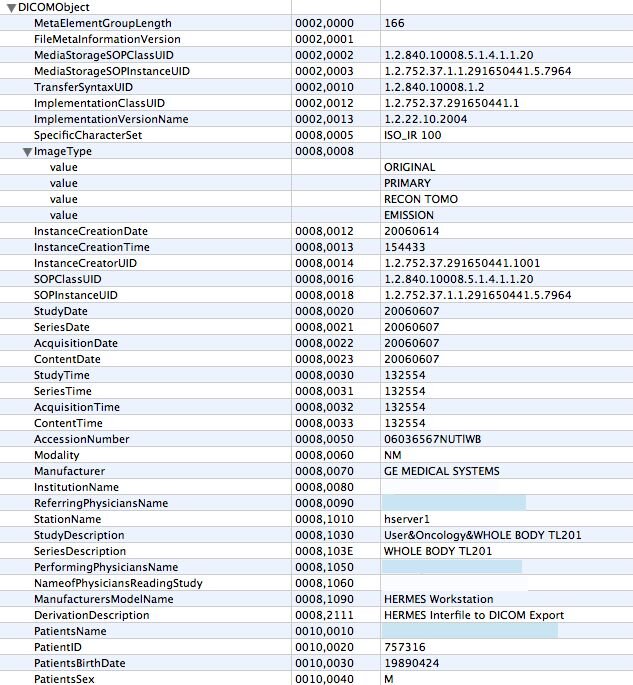
Task: Select the Modality attribute row
Action: click(316, 455)
